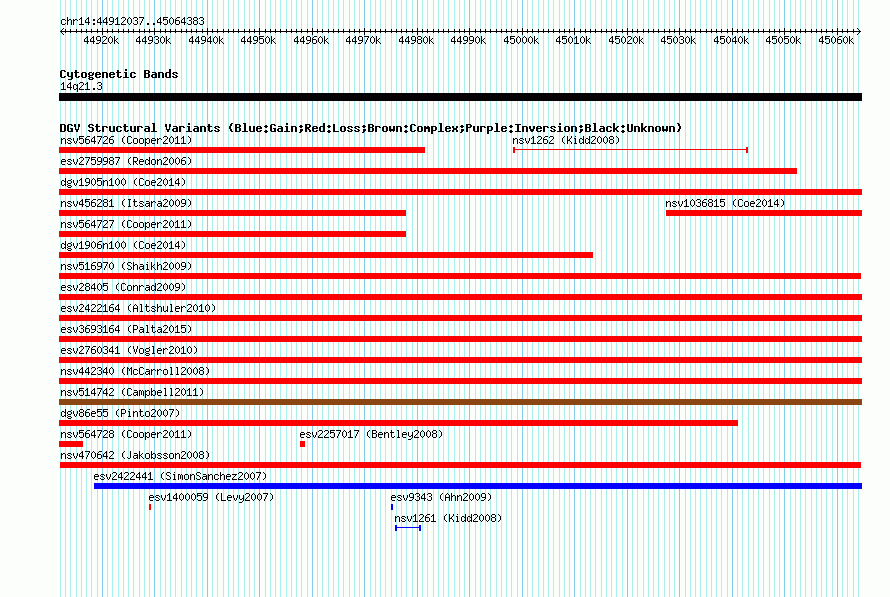This screenshot has height=597, width=890.
Task: Open esv2422441 (SimonSanchez2007) gain variant label
Action: click(x=180, y=476)
